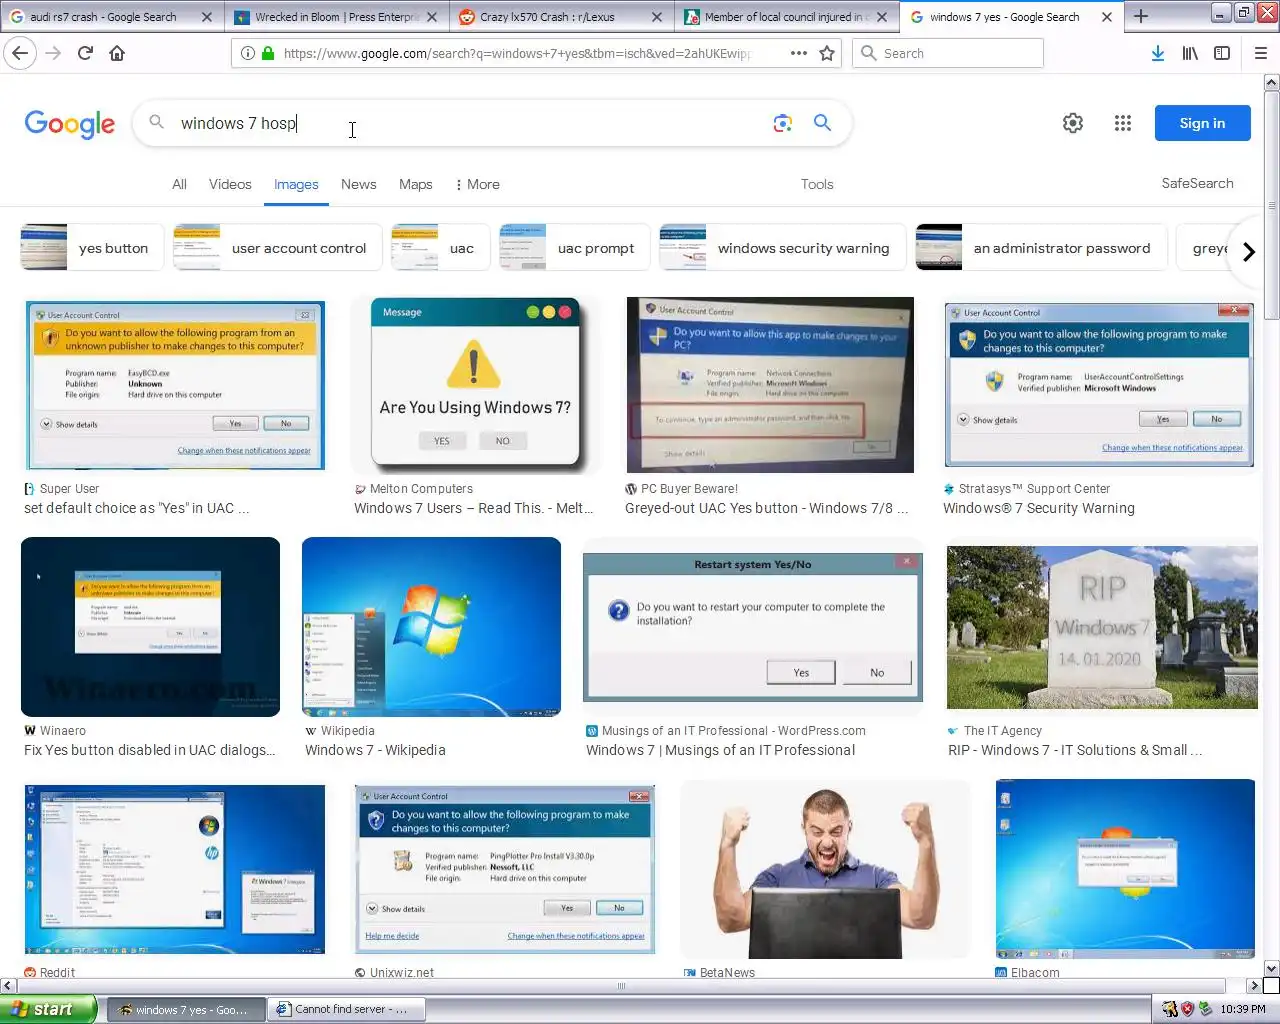Open 'Windows® 7 Security Warning' link
This screenshot has width=1280, height=1024.
pos(1039,508)
